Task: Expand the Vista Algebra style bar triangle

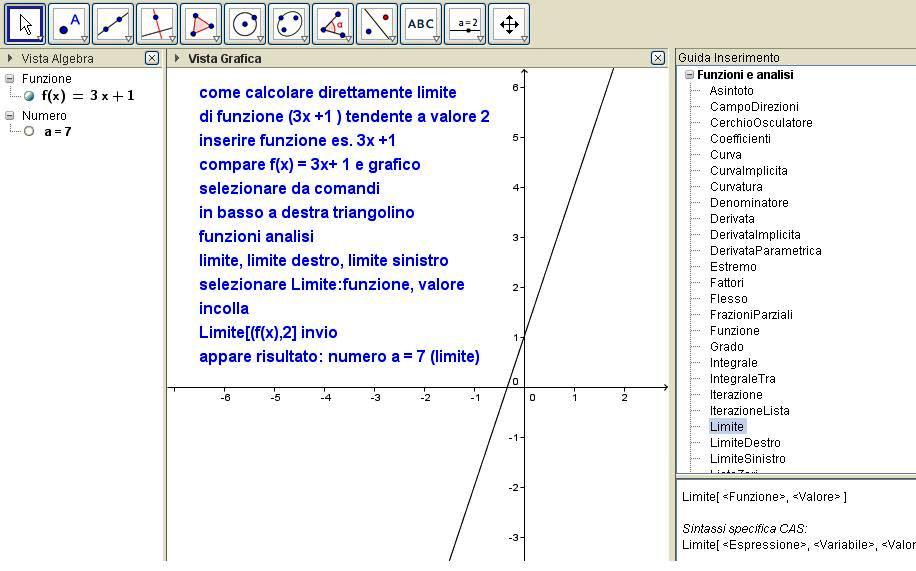Action: pos(9,58)
